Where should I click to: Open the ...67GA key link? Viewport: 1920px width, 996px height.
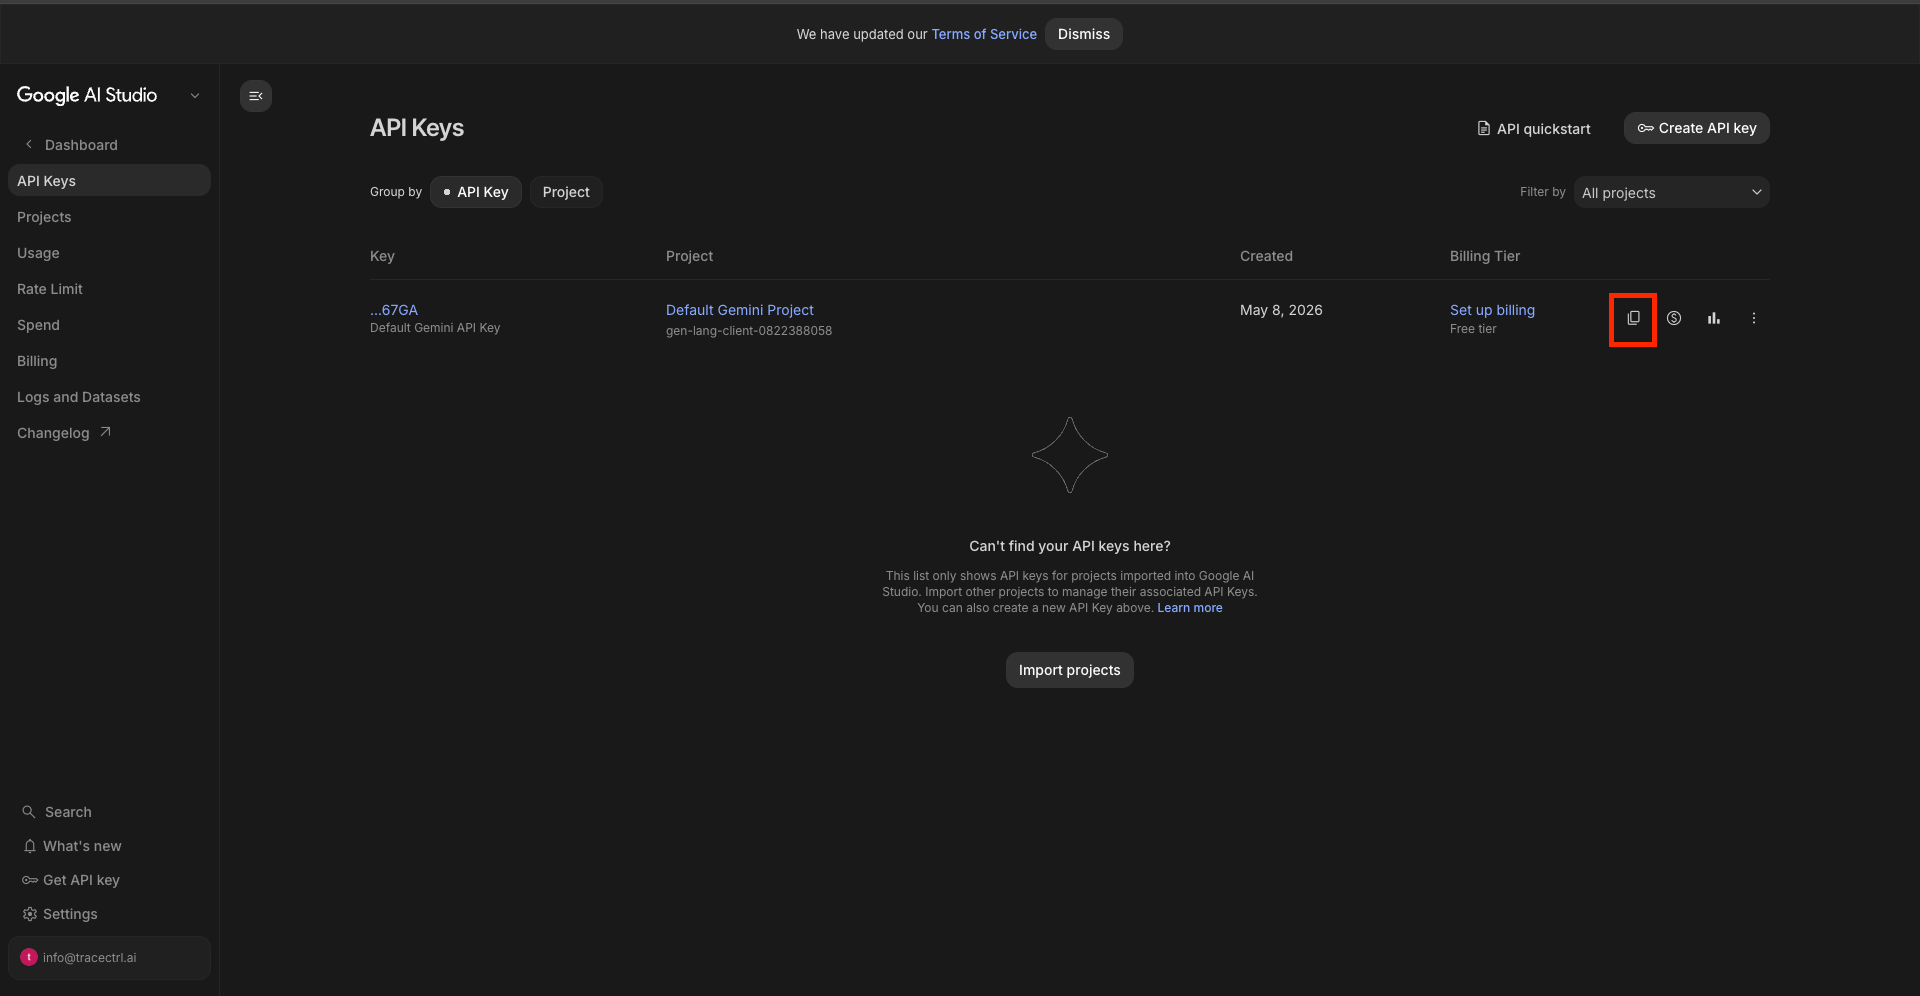[394, 310]
